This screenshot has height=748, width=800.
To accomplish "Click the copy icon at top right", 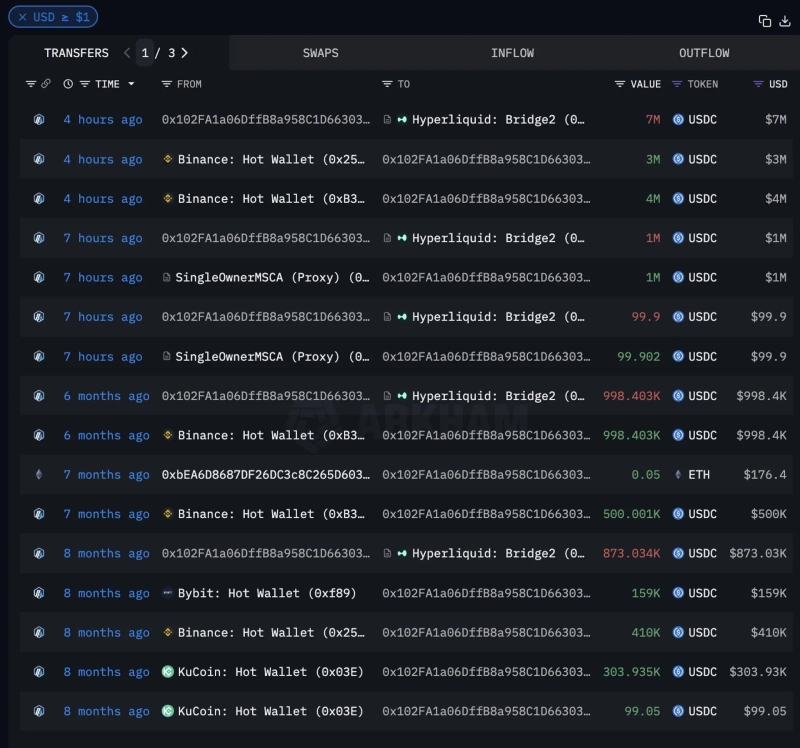I will (764, 21).
